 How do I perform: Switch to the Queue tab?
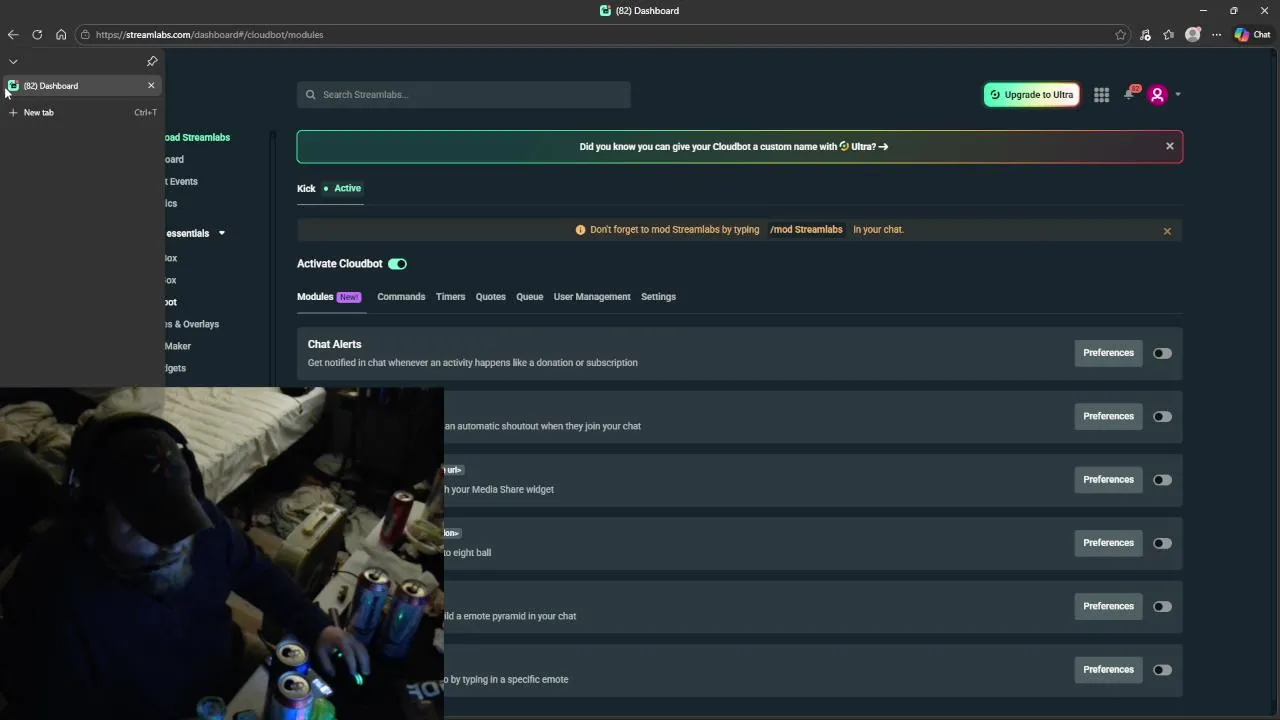[529, 297]
